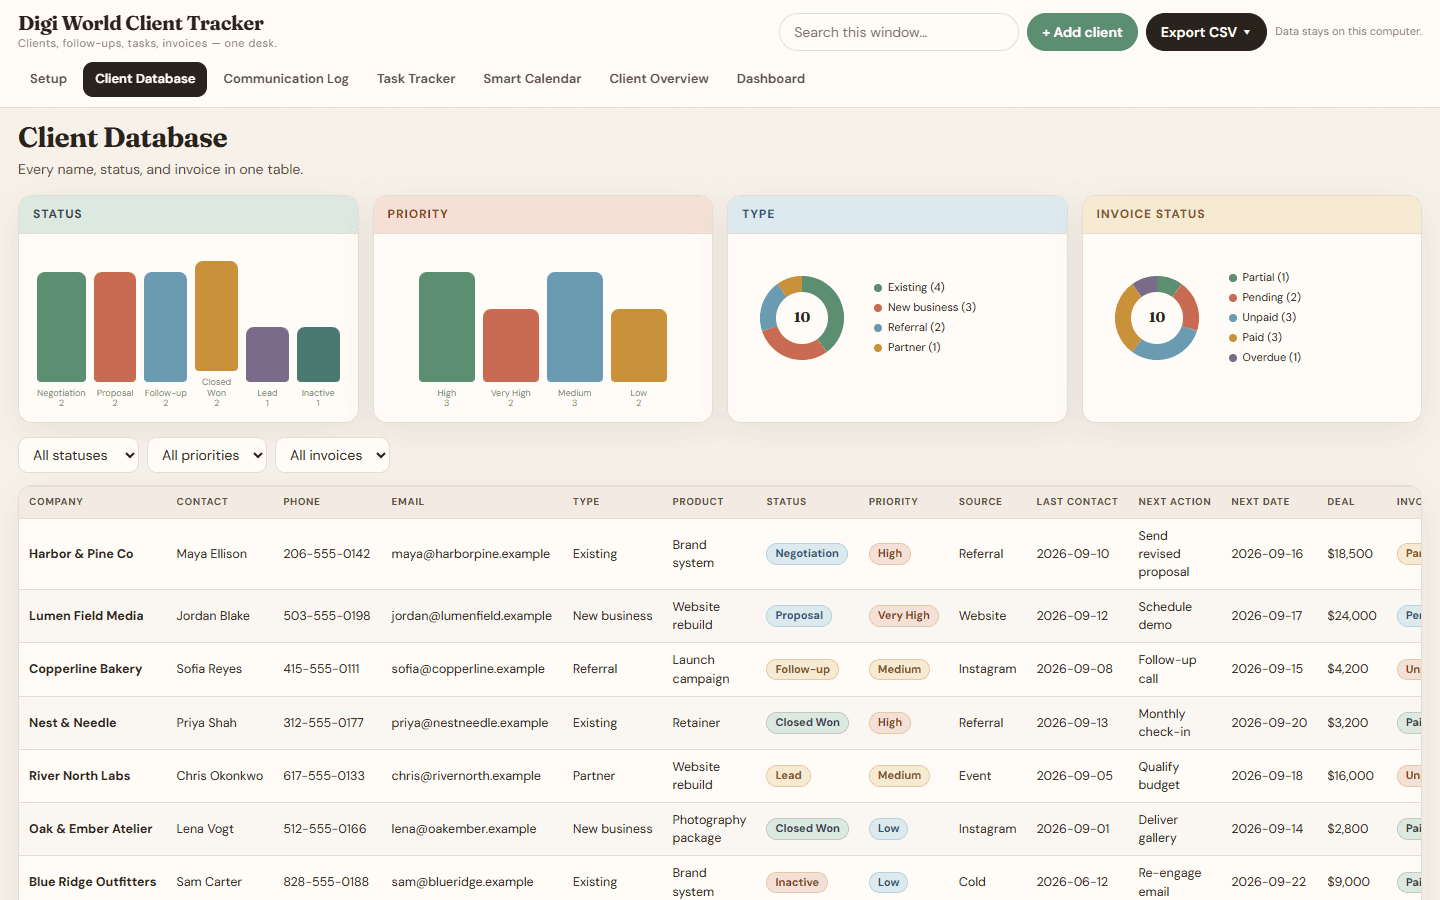Open the Setup tab
Screen dimensions: 1440x900
pyautogui.click(x=48, y=79)
